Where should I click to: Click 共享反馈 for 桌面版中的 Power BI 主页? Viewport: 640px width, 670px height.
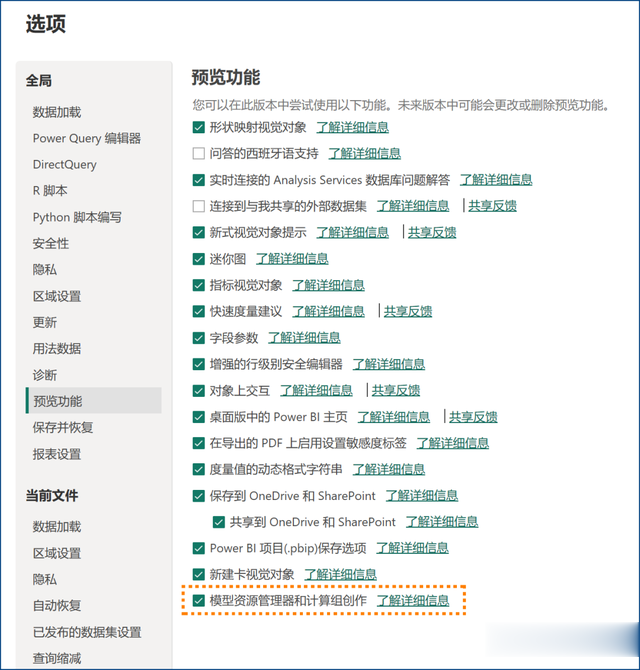coord(473,417)
